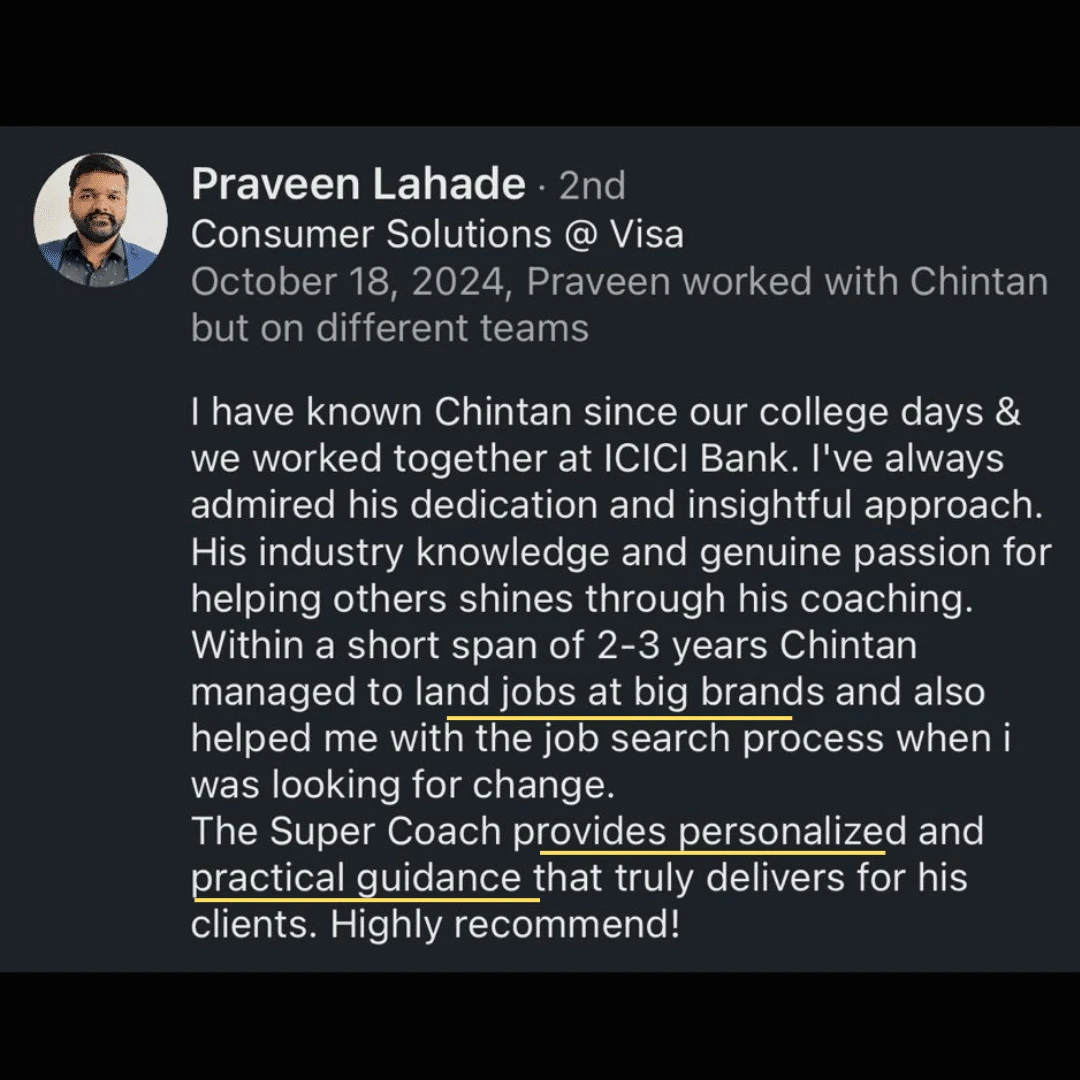This screenshot has height=1080, width=1080.
Task: Click the October 18, 2024 date
Action: (x=351, y=282)
